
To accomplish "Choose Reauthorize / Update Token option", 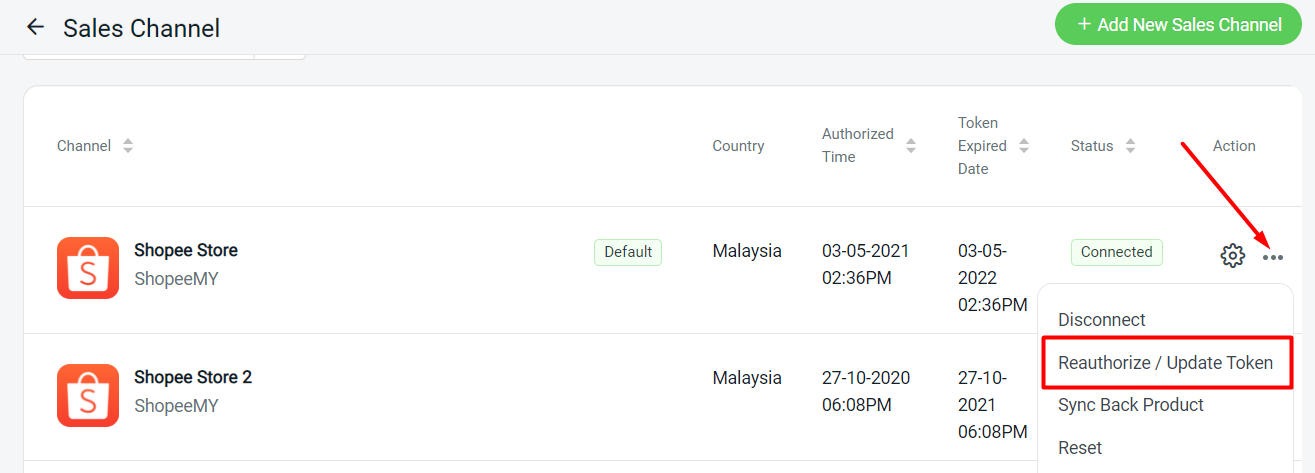I will tap(1166, 362).
